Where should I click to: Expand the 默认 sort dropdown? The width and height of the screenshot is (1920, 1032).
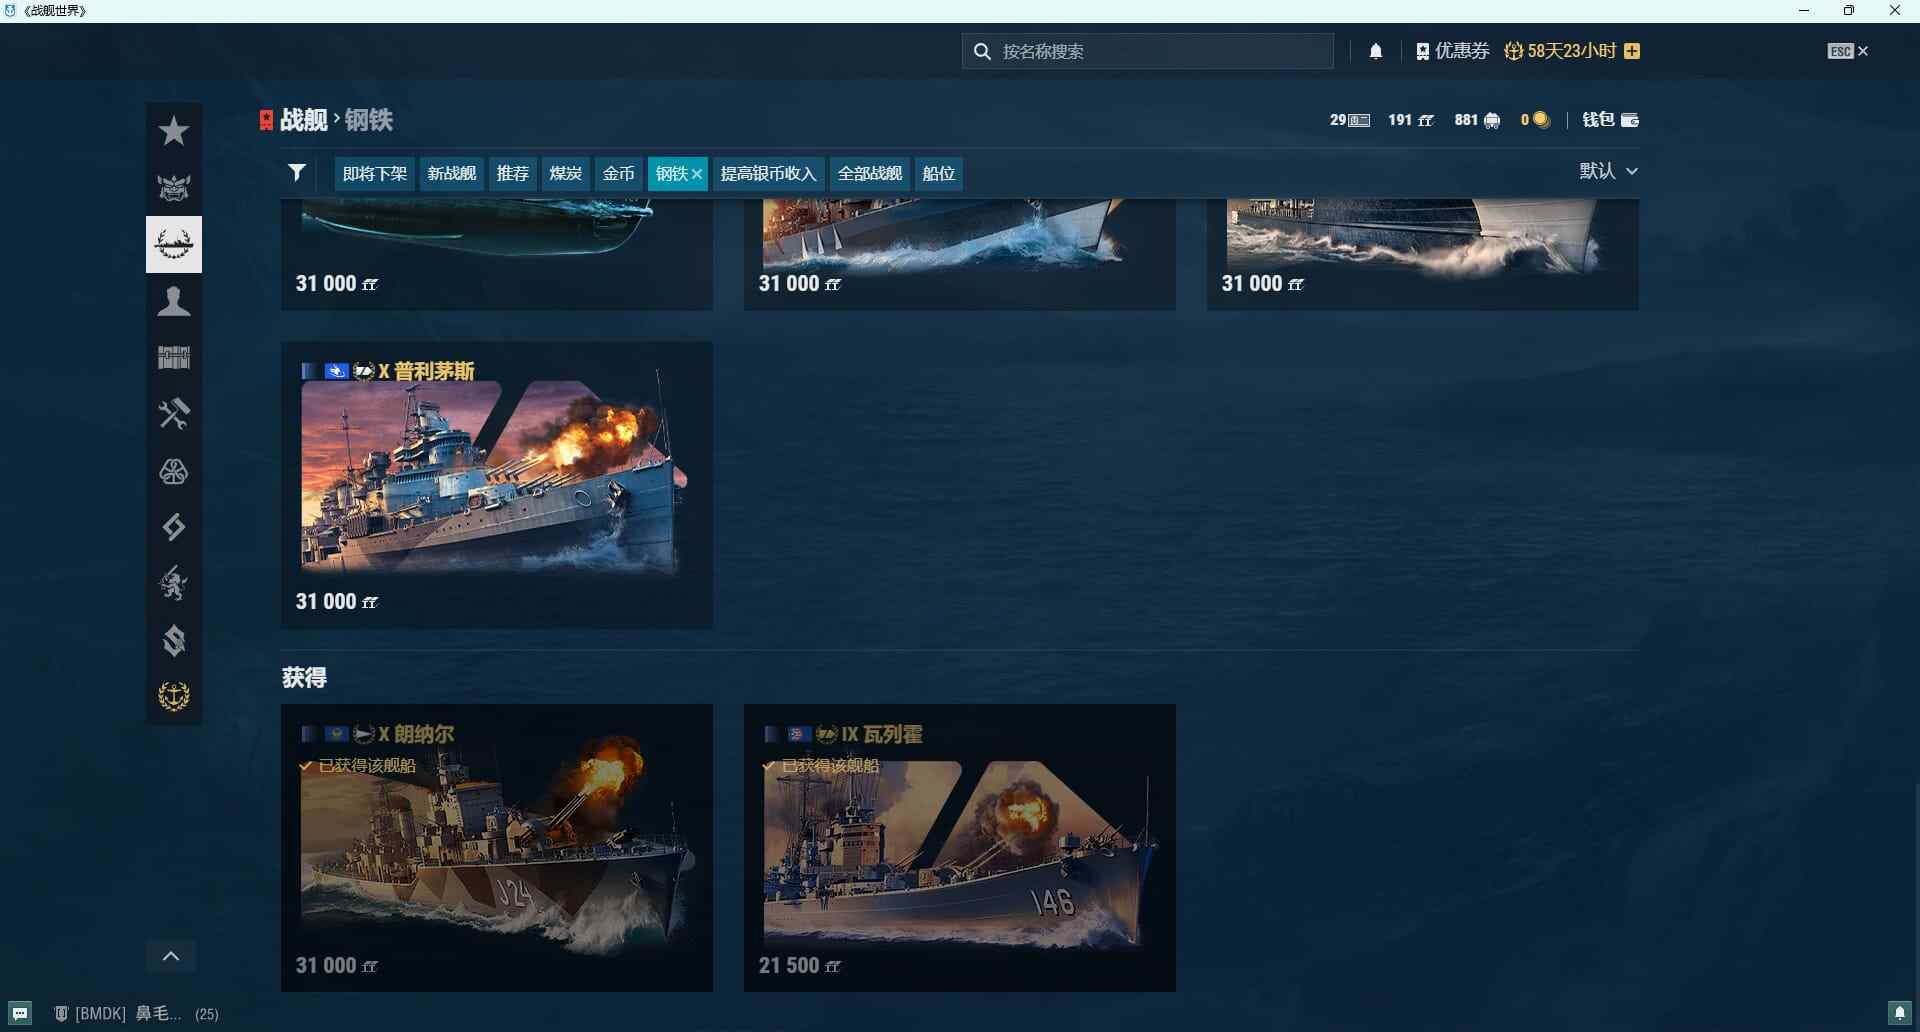(1609, 171)
